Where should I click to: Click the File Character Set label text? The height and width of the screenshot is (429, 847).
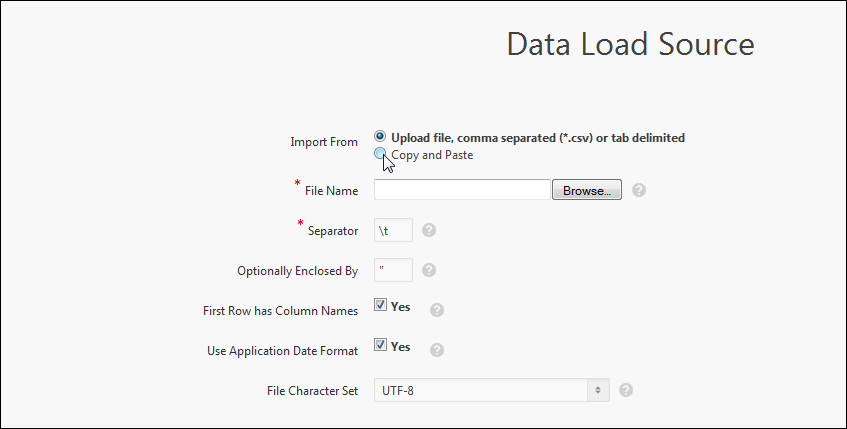click(x=306, y=391)
